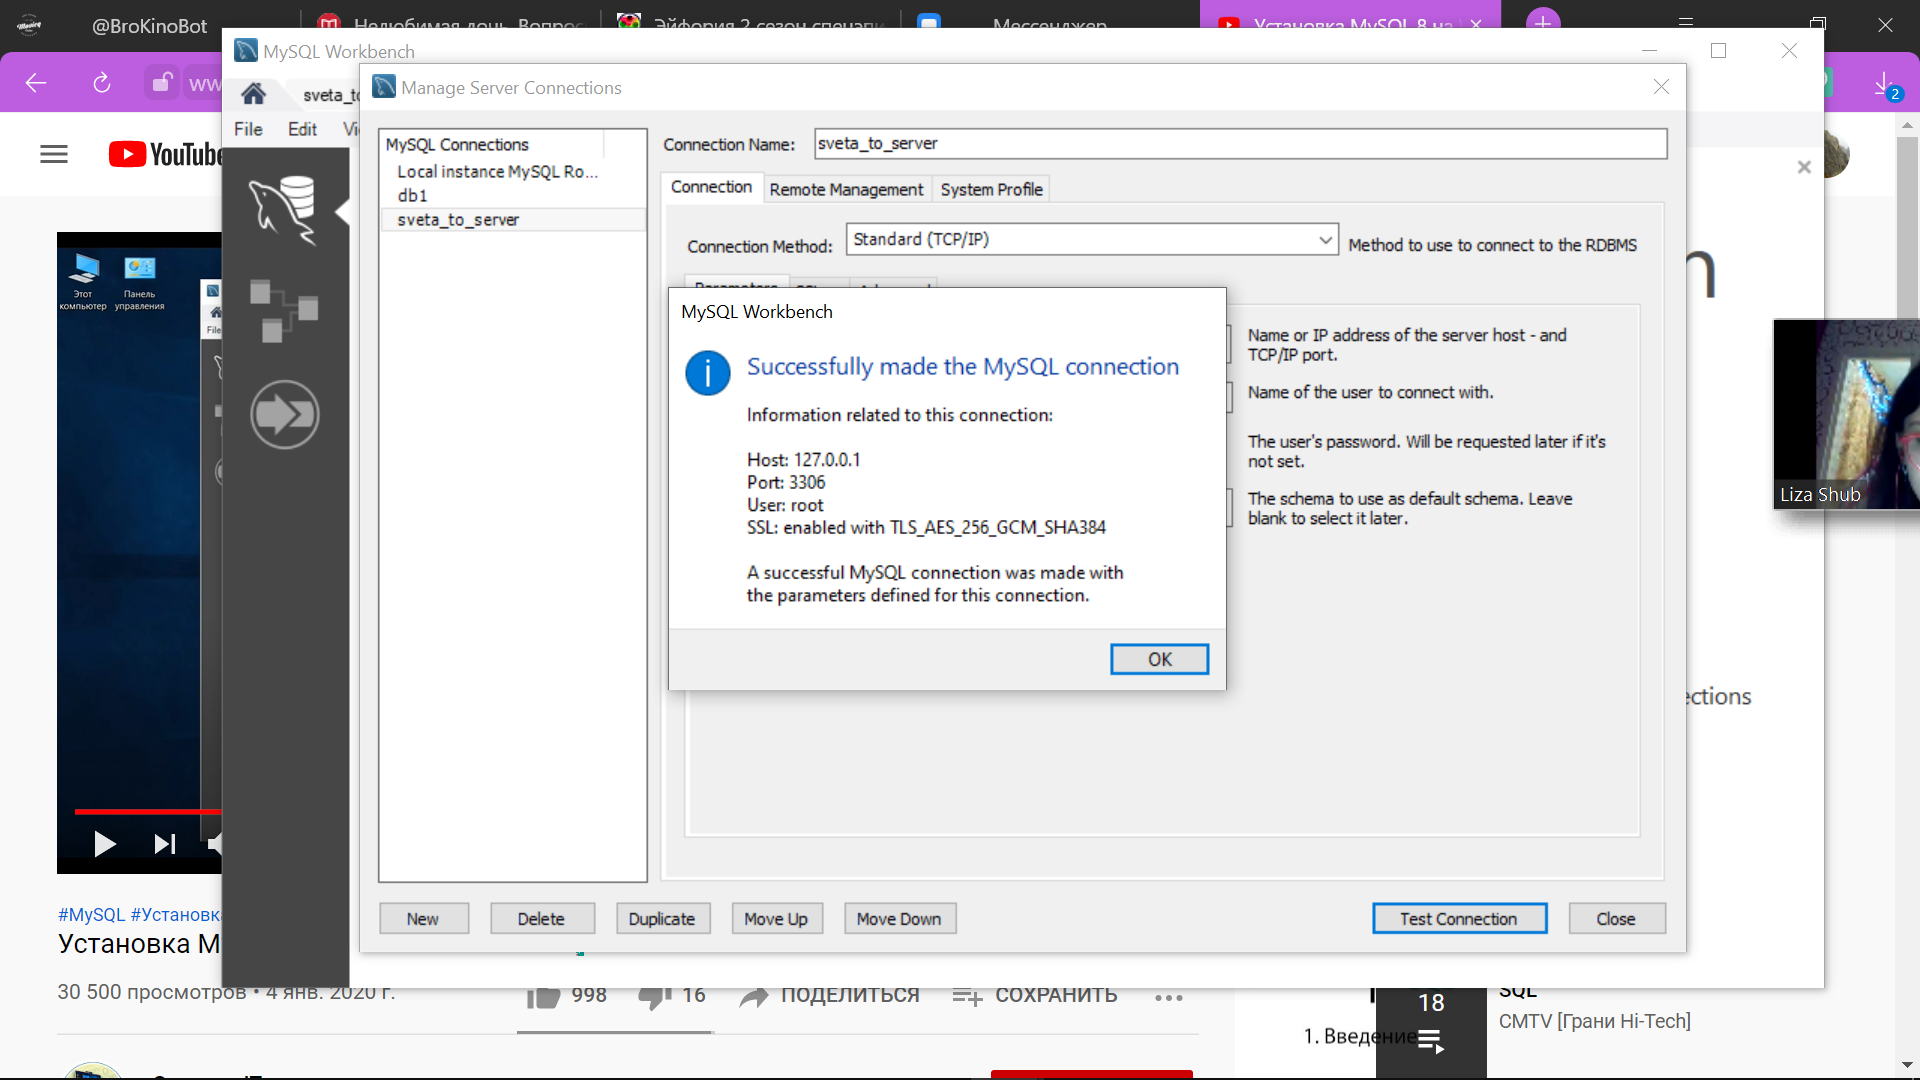Open the YouTube hamburger guide menu
The width and height of the screenshot is (1920, 1080).
(x=54, y=154)
